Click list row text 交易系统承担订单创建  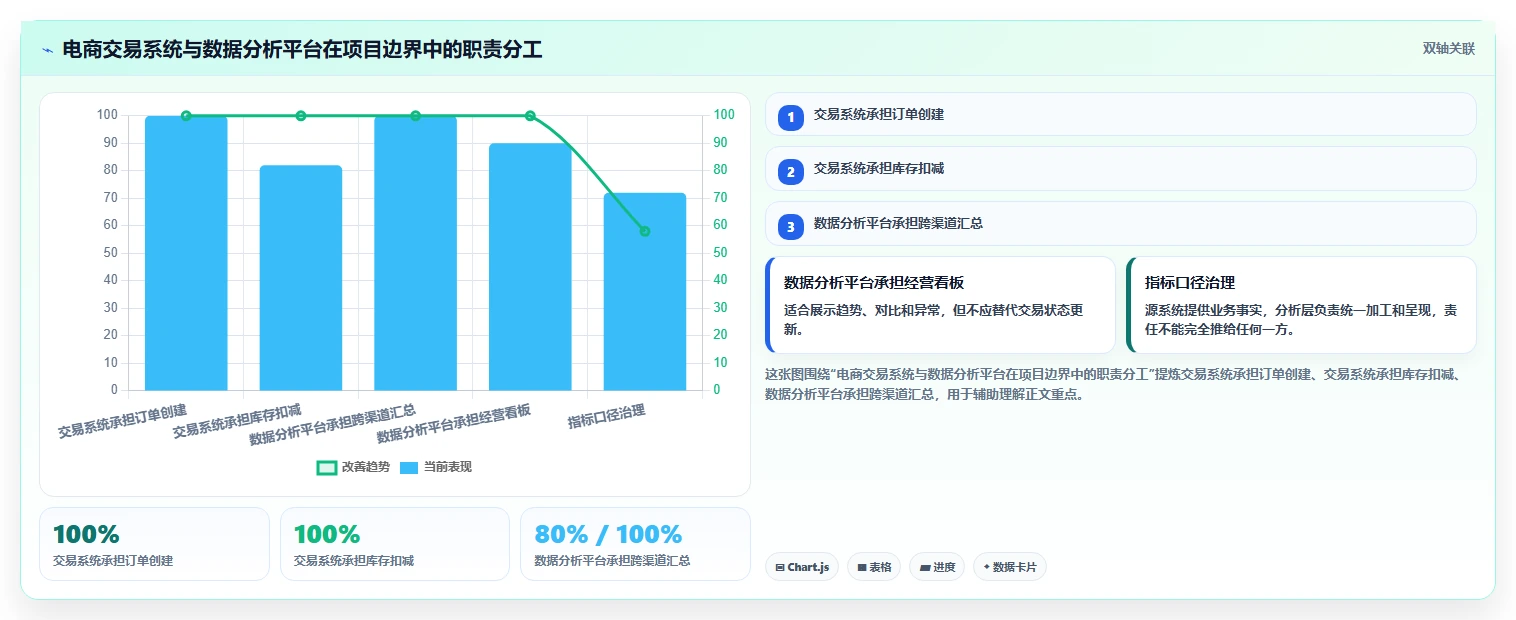click(879, 115)
